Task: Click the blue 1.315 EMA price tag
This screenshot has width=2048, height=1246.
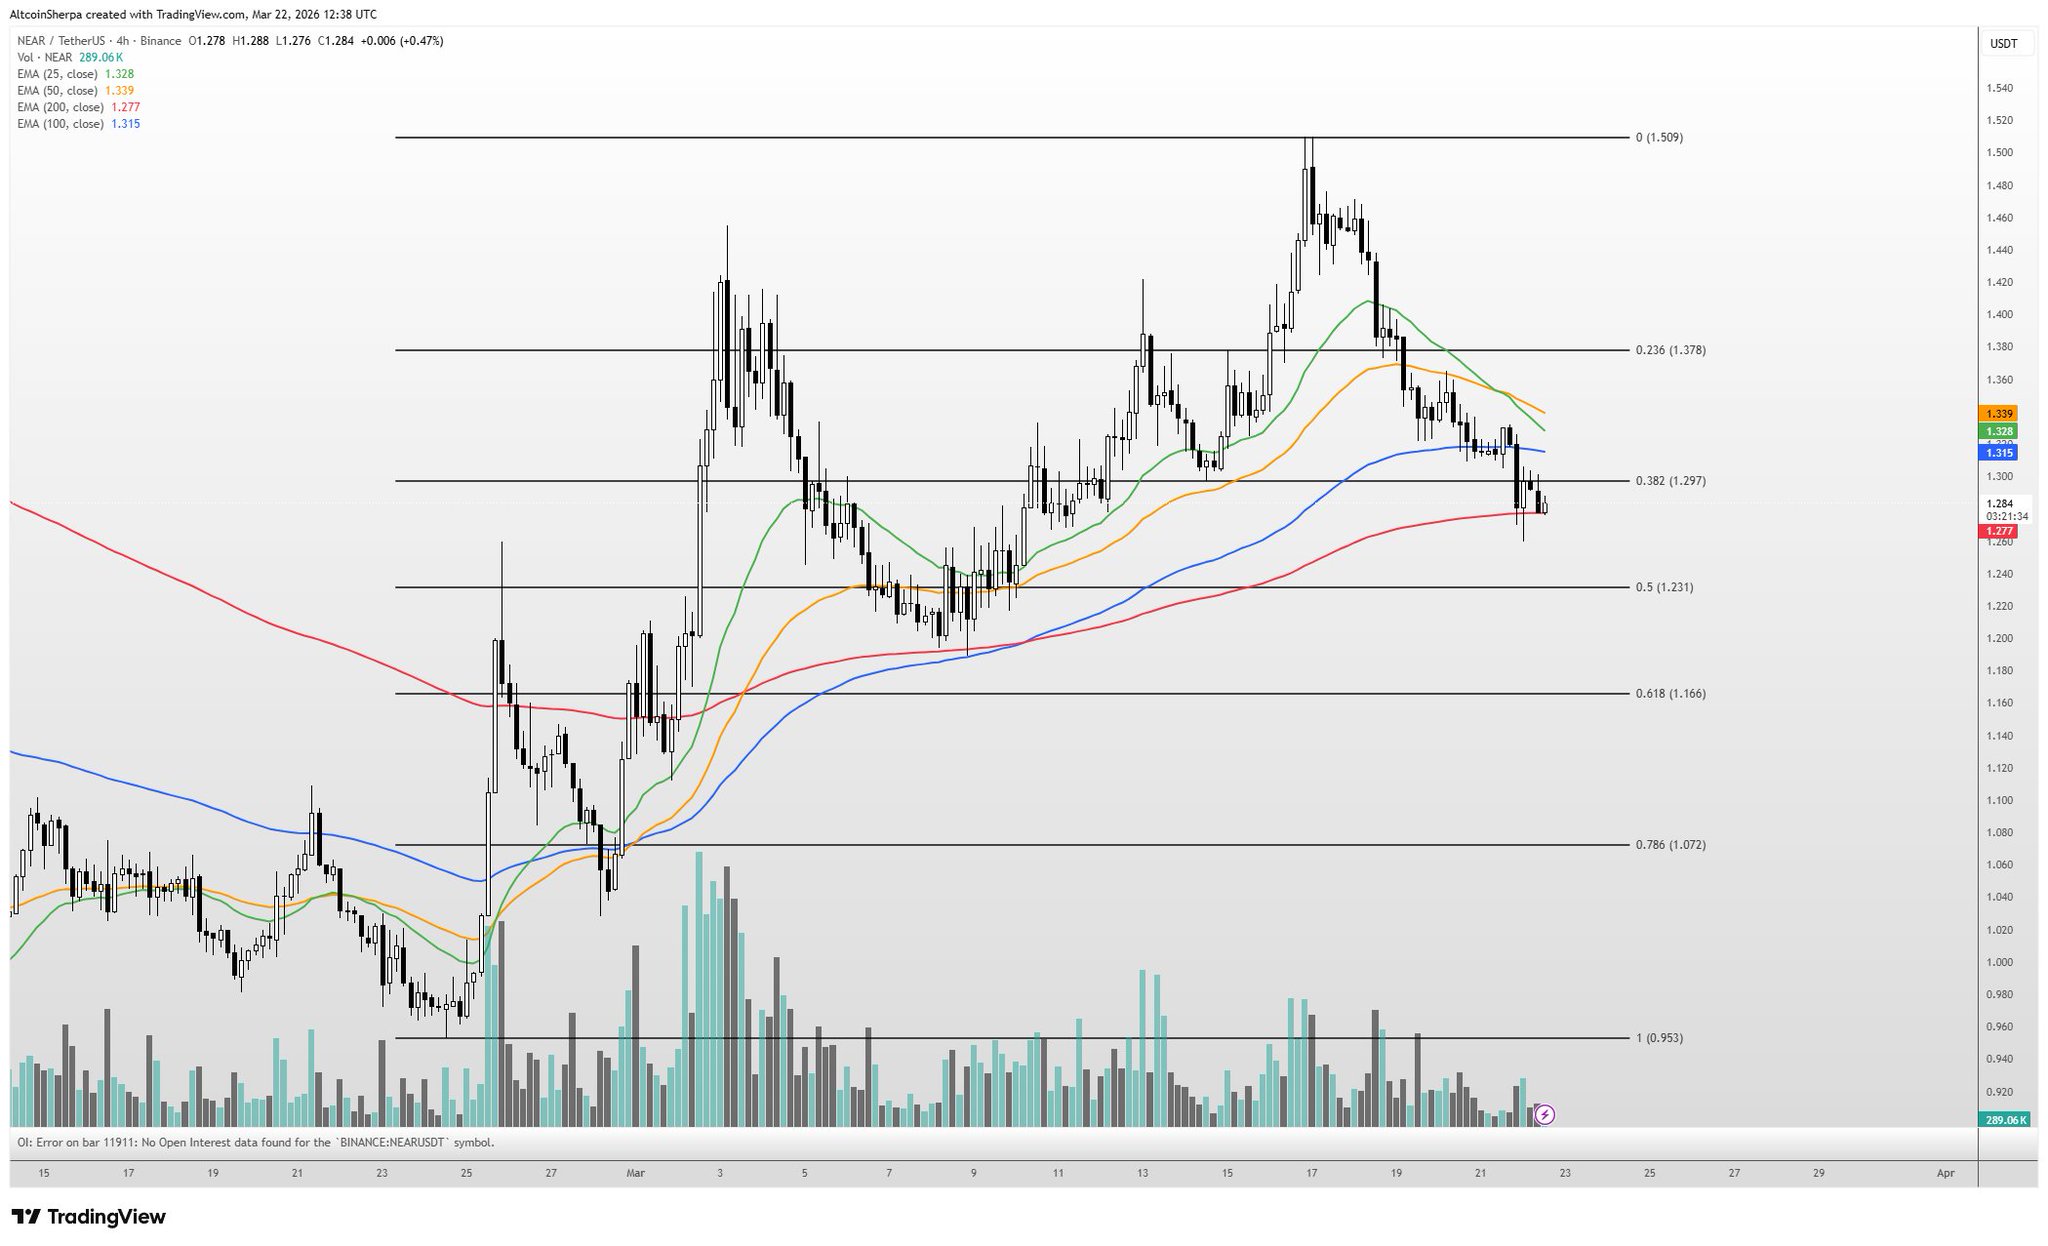Action: coord(1999,453)
